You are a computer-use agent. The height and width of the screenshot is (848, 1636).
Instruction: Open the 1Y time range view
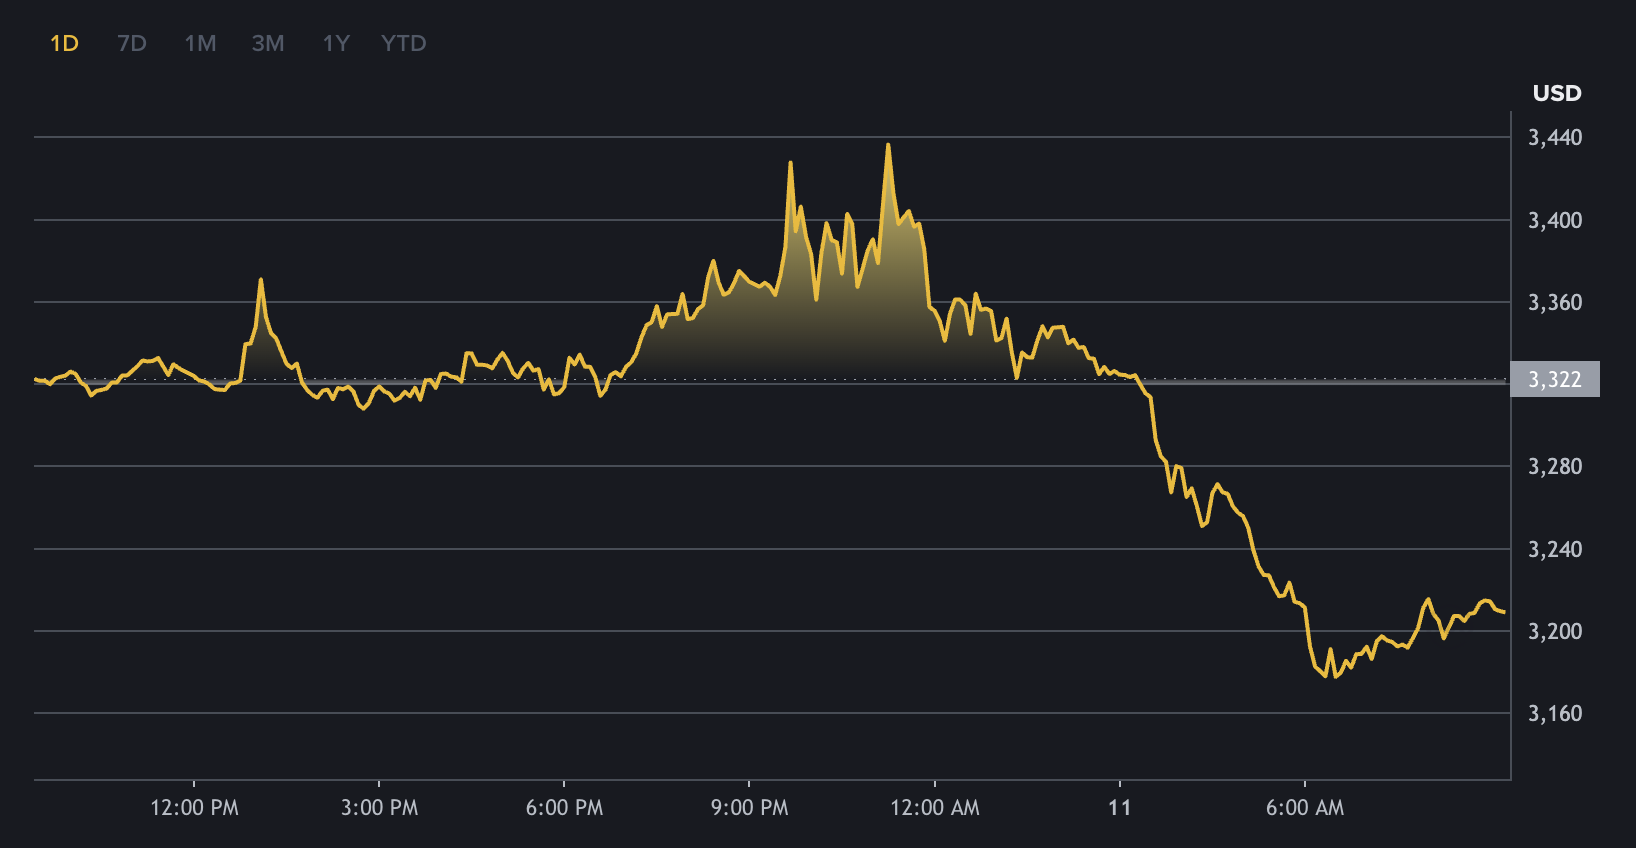click(336, 43)
